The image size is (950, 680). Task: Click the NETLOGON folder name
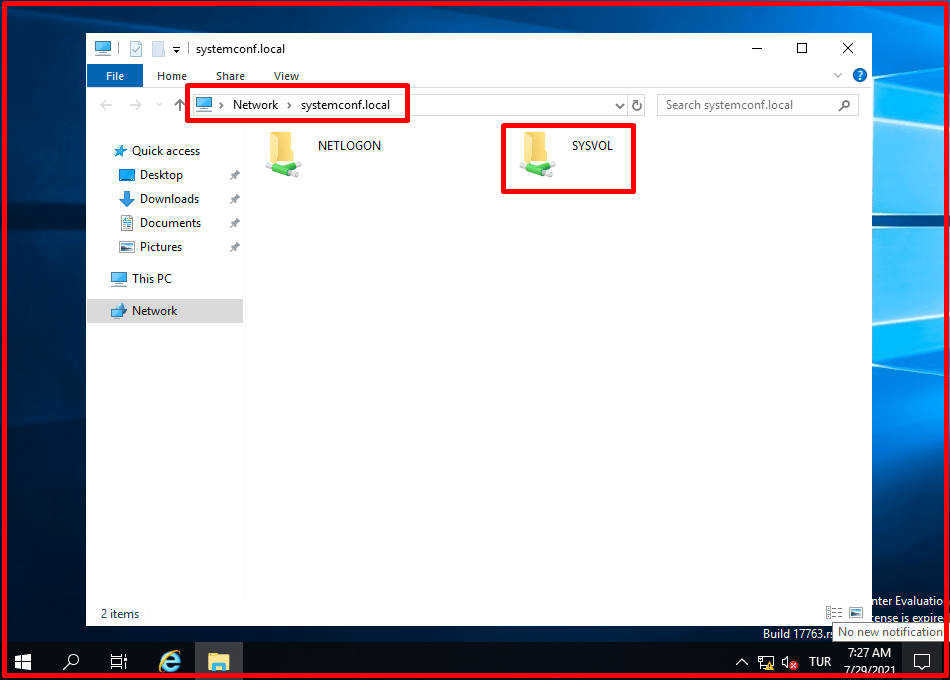point(349,145)
